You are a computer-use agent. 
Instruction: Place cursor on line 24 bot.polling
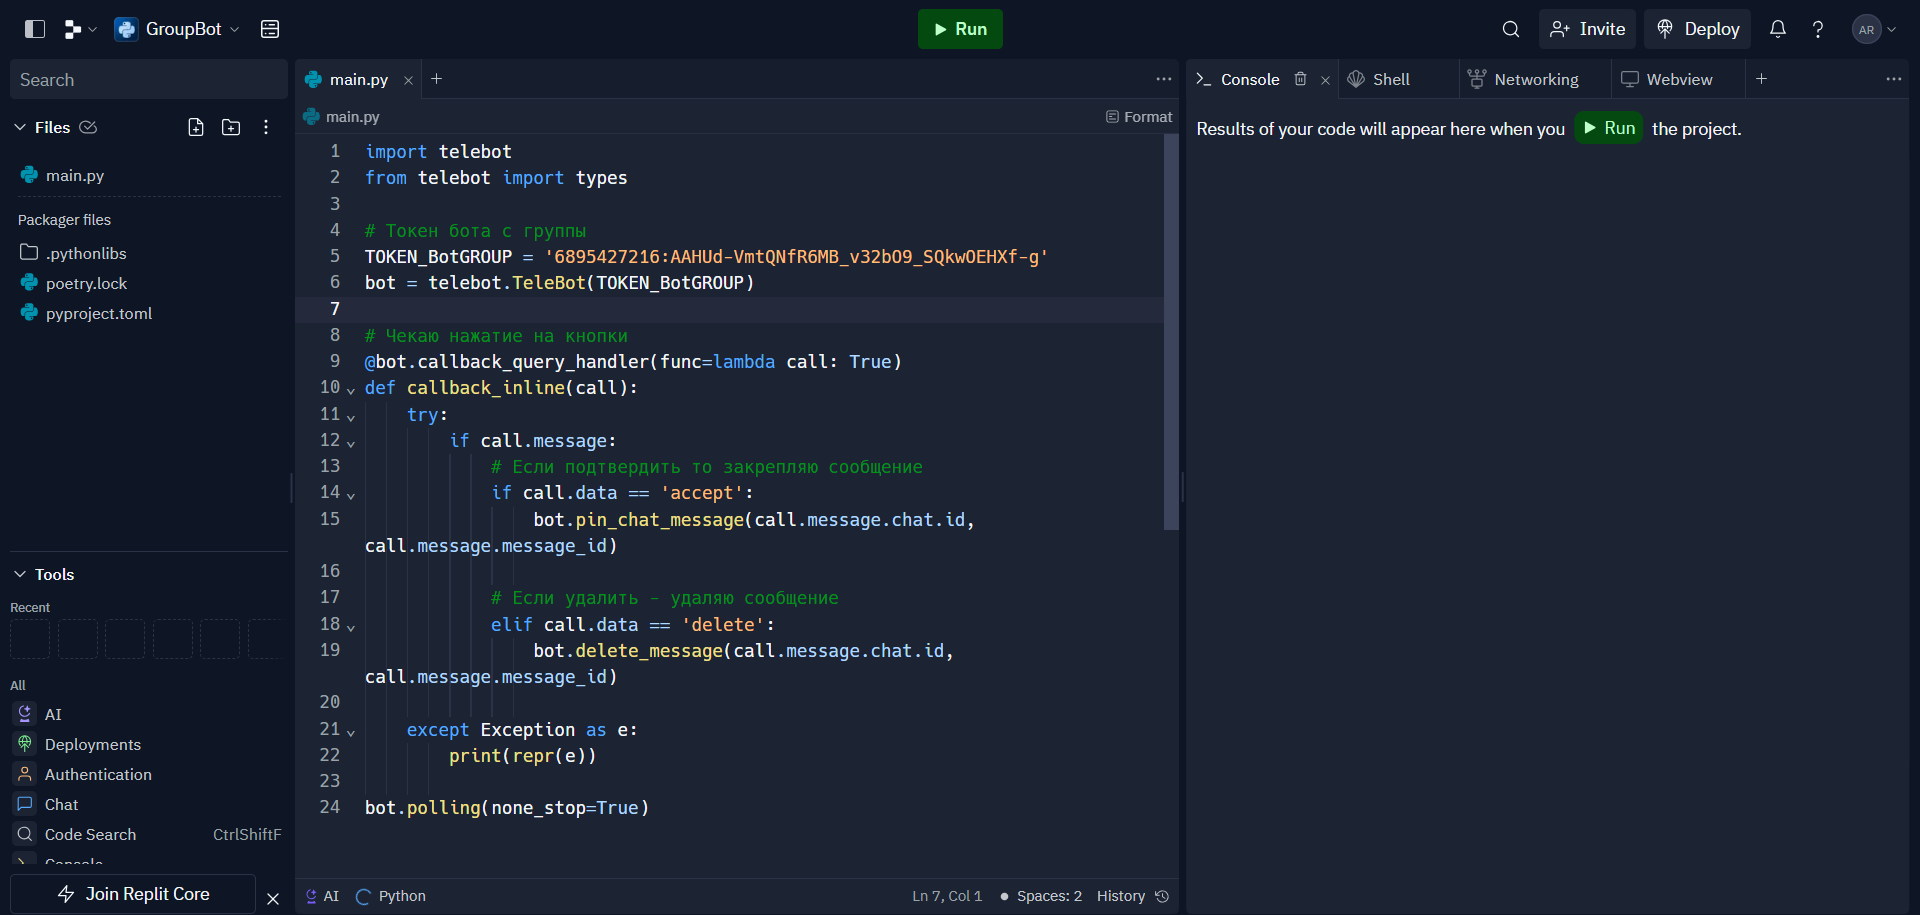pyautogui.click(x=507, y=807)
